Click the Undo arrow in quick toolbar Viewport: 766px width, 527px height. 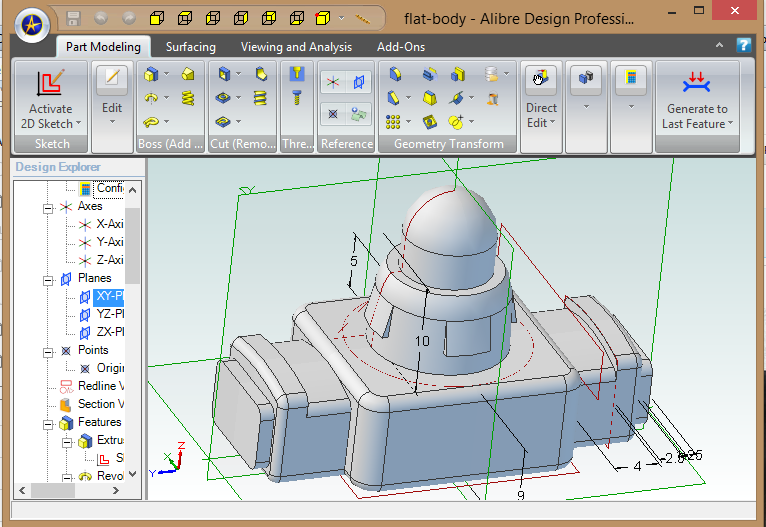pyautogui.click(x=101, y=19)
